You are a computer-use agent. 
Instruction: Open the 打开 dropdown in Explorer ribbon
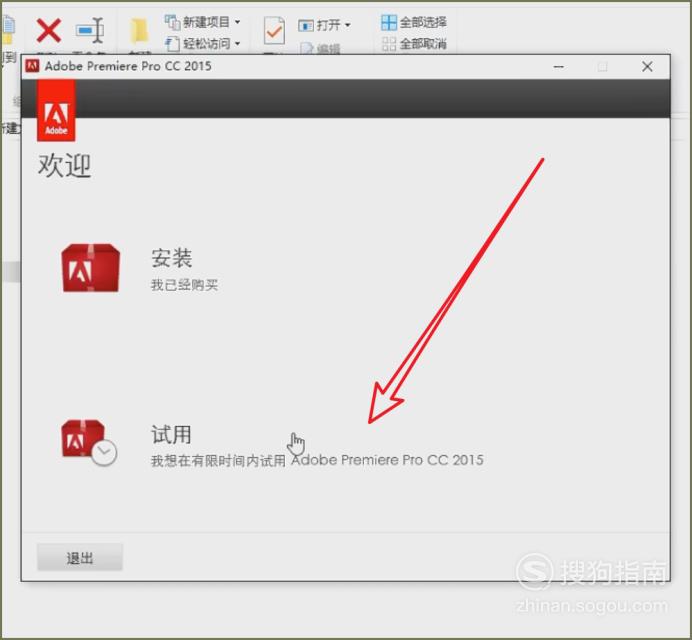[324, 25]
